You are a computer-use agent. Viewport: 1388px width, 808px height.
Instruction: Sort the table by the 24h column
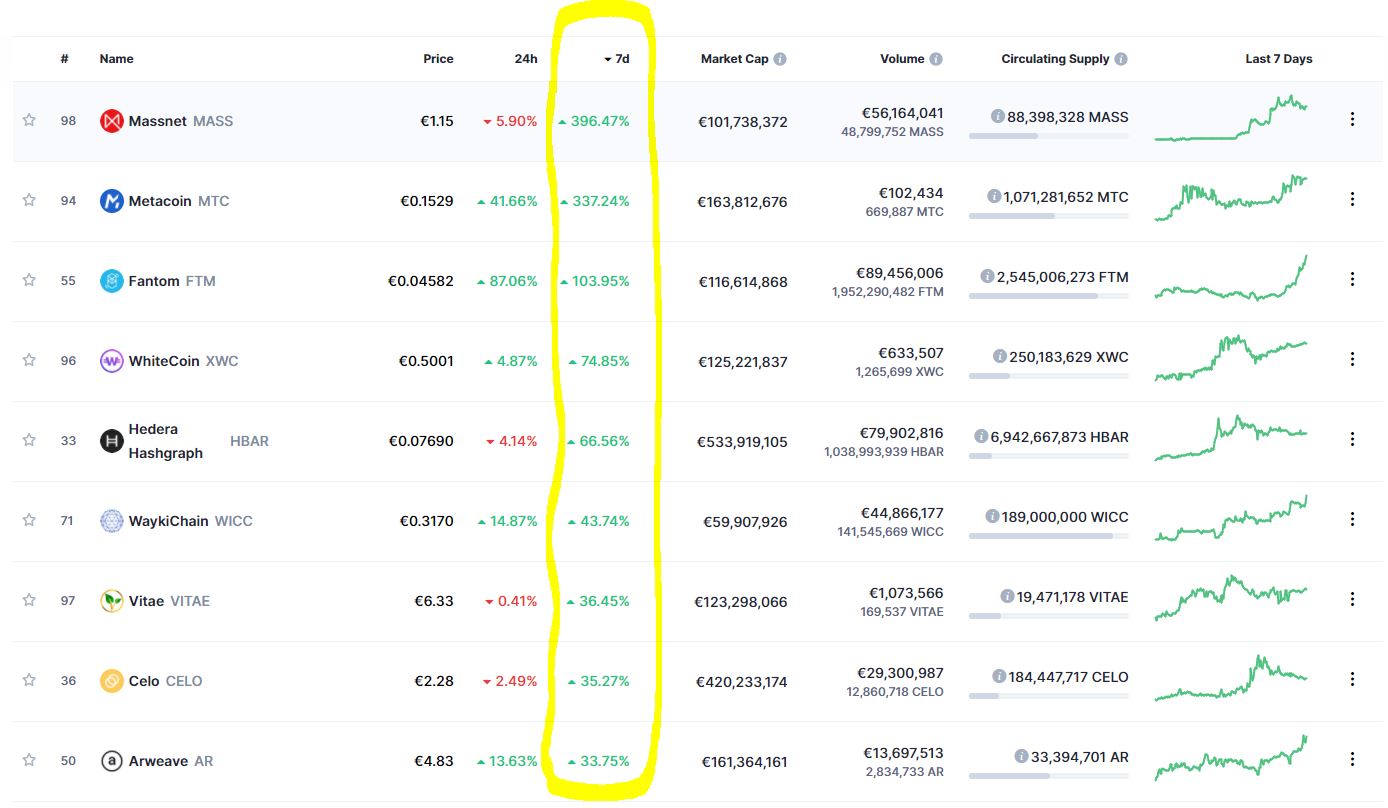526,59
